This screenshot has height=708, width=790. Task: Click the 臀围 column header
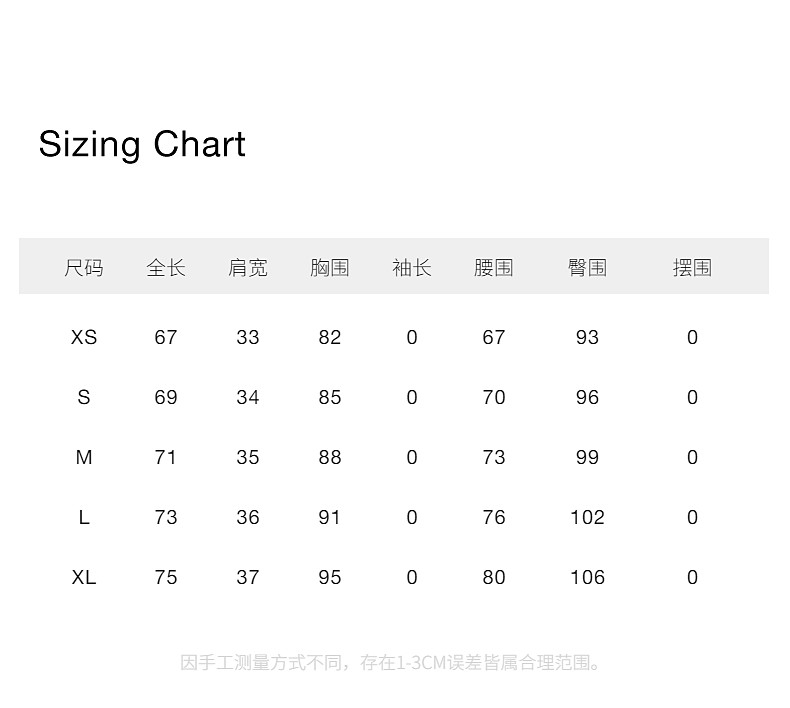tap(587, 268)
